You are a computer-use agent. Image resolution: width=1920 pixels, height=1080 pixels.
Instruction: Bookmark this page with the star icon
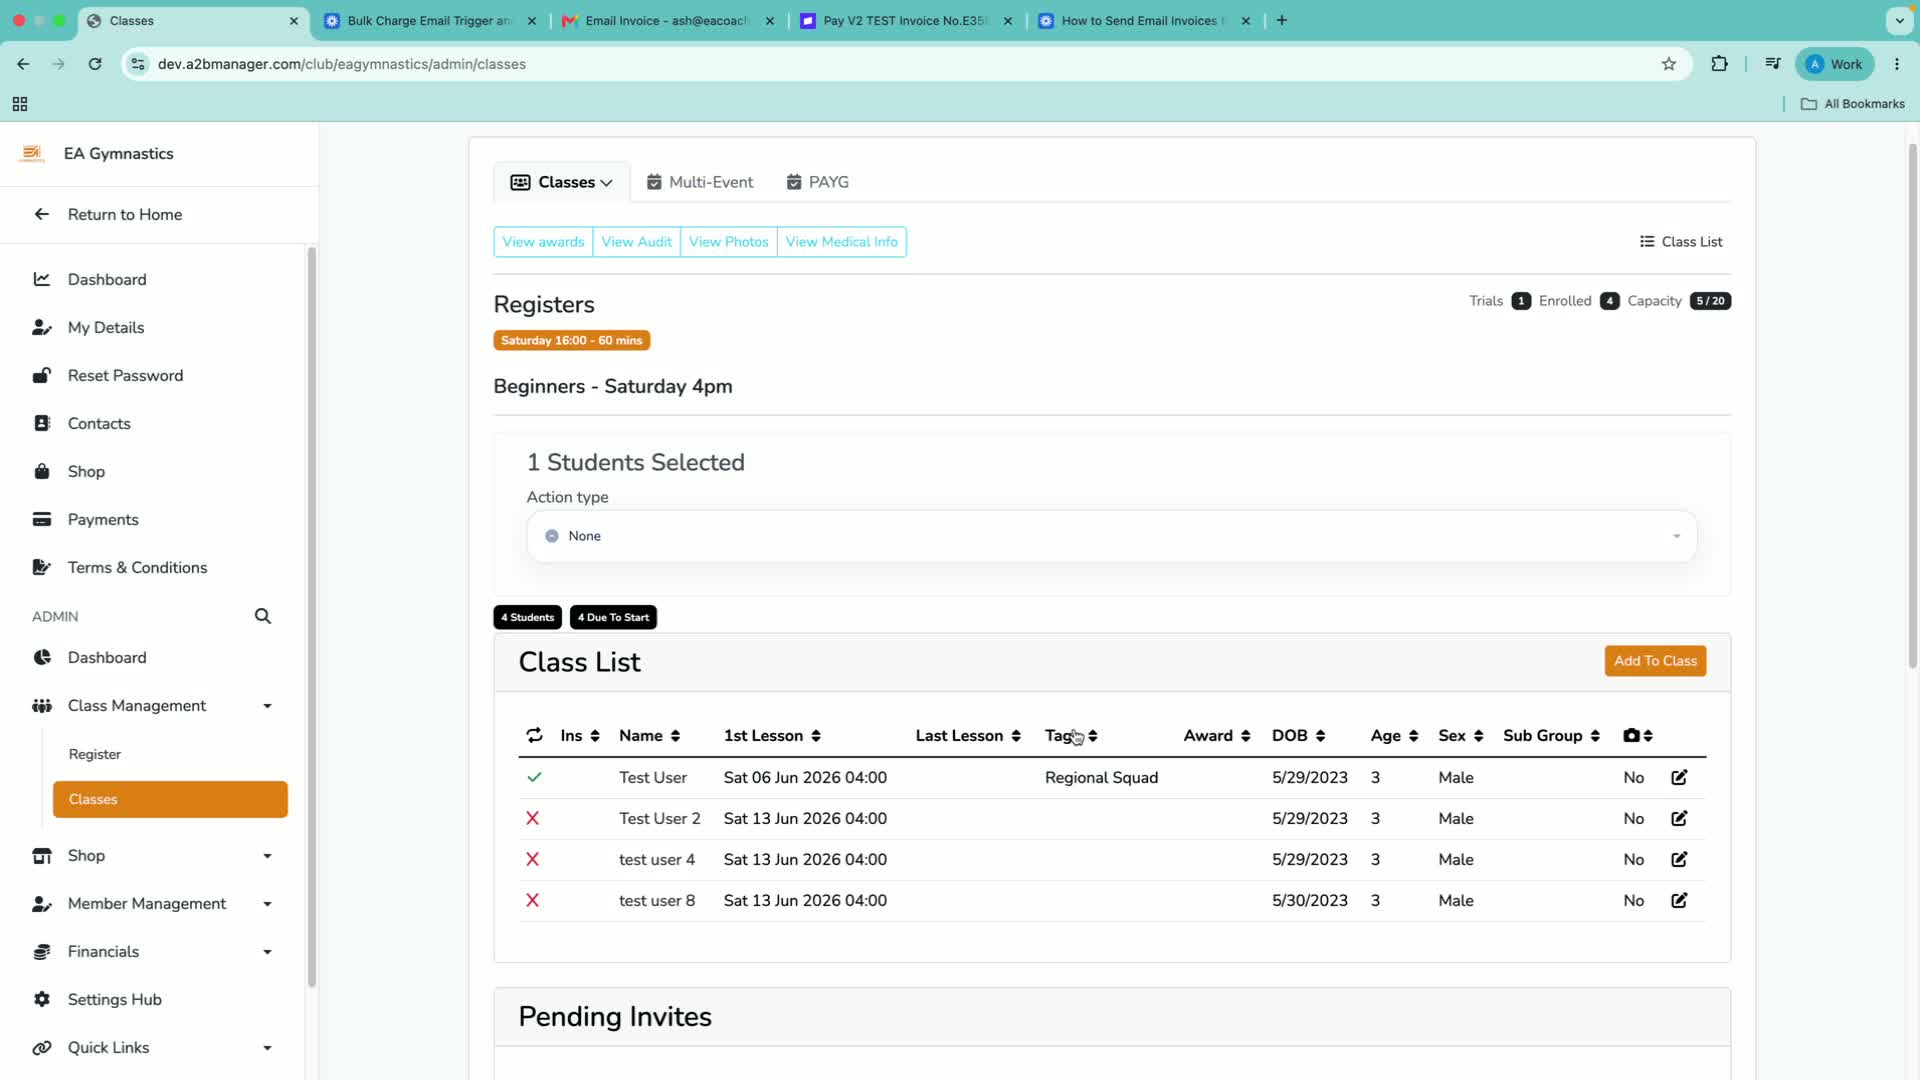[1668, 64]
